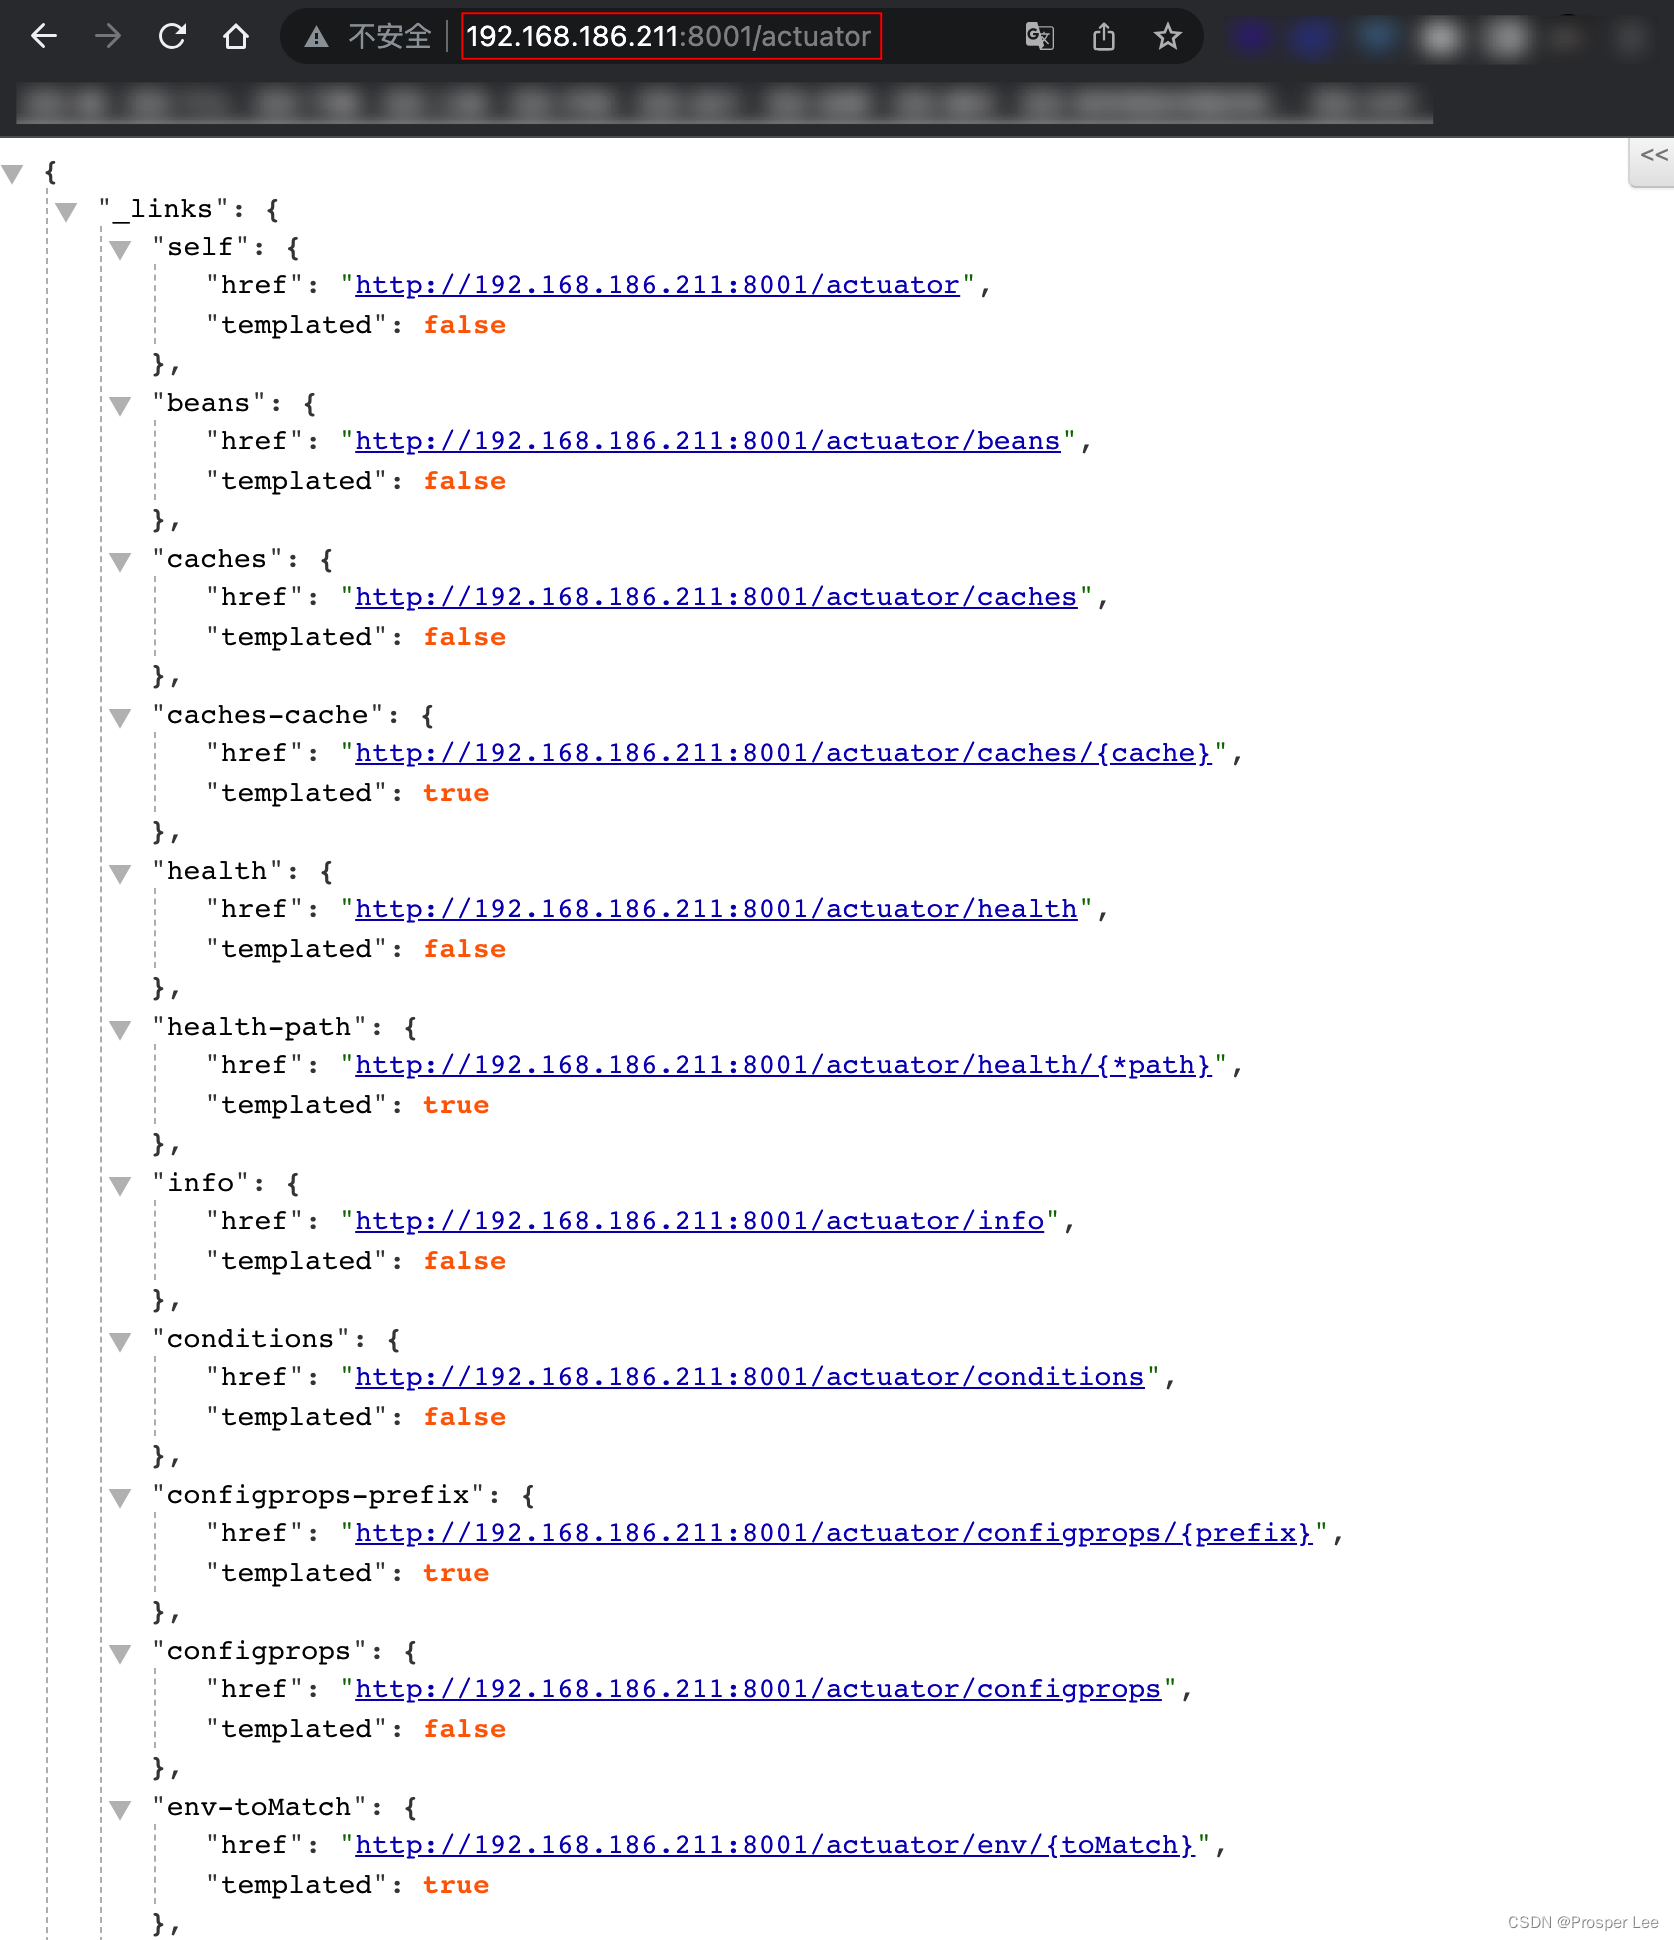The width and height of the screenshot is (1674, 1940).
Task: Click the not-secure warning icon
Action: point(317,38)
